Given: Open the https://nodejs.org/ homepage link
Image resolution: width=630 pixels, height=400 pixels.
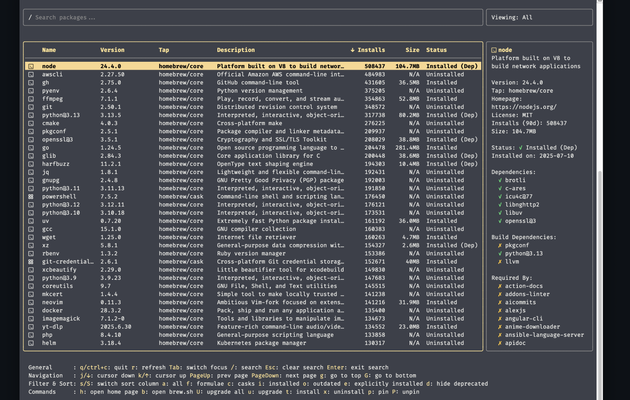Looking at the screenshot, I should pyautogui.click(x=524, y=107).
